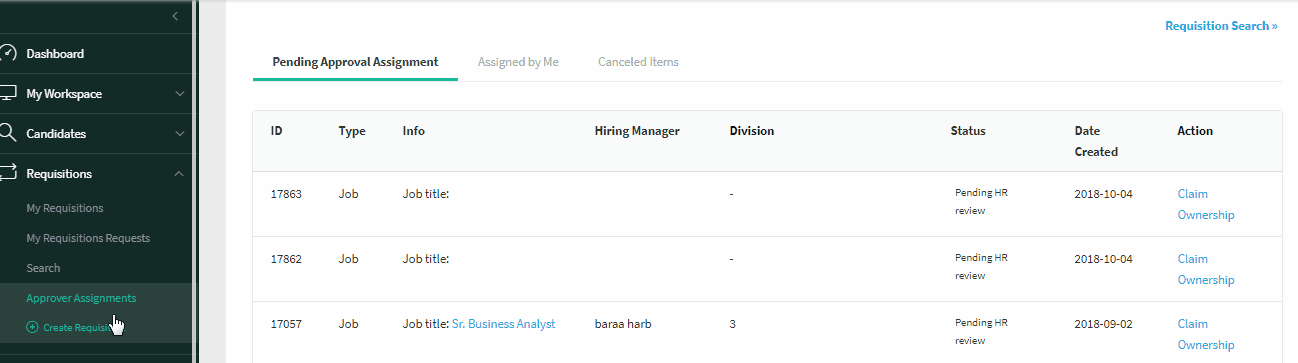Click the Dashboard gauge icon
Screen dimensions: 1298x363
[7, 54]
